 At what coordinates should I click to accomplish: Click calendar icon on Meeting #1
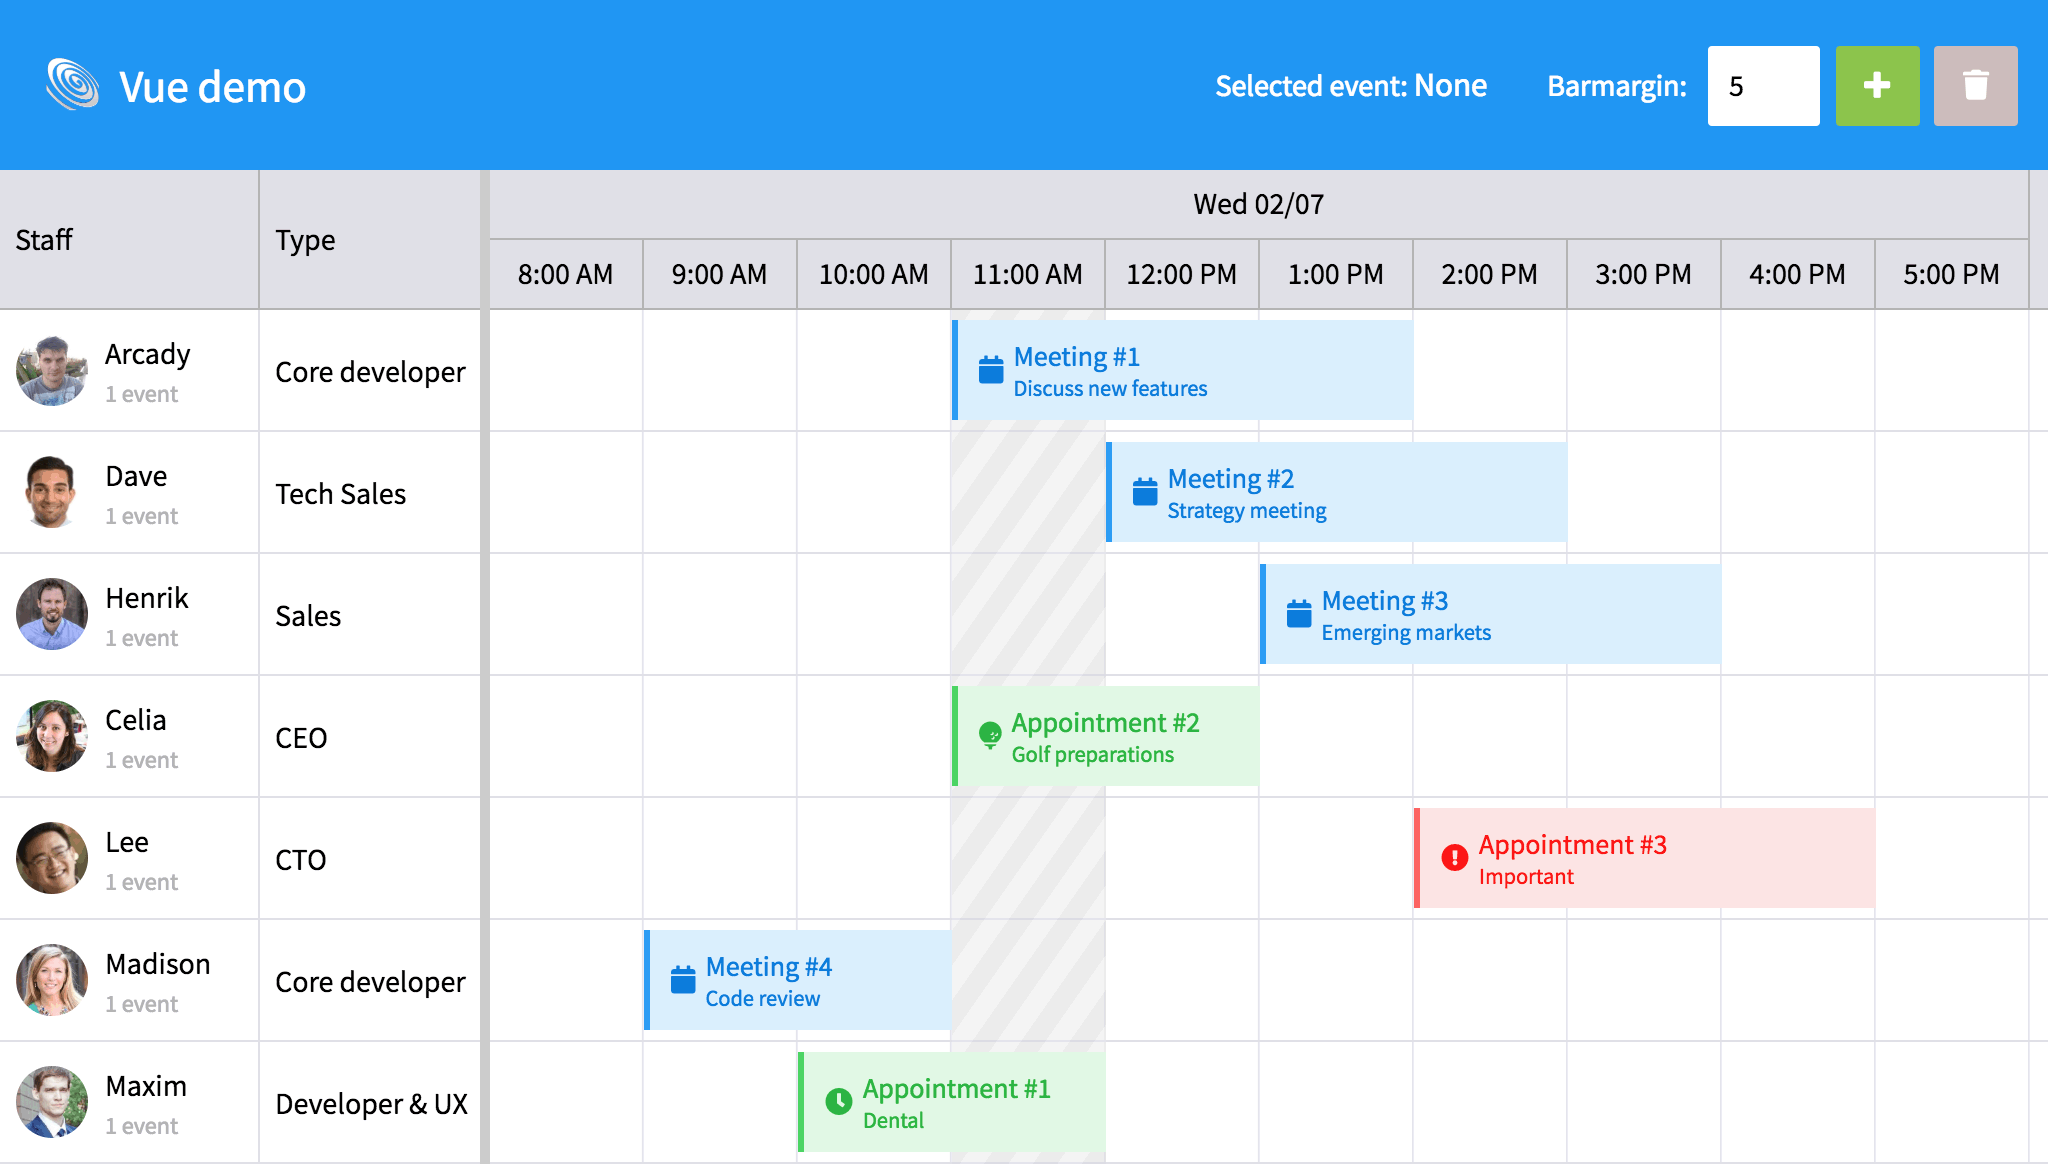click(x=991, y=370)
